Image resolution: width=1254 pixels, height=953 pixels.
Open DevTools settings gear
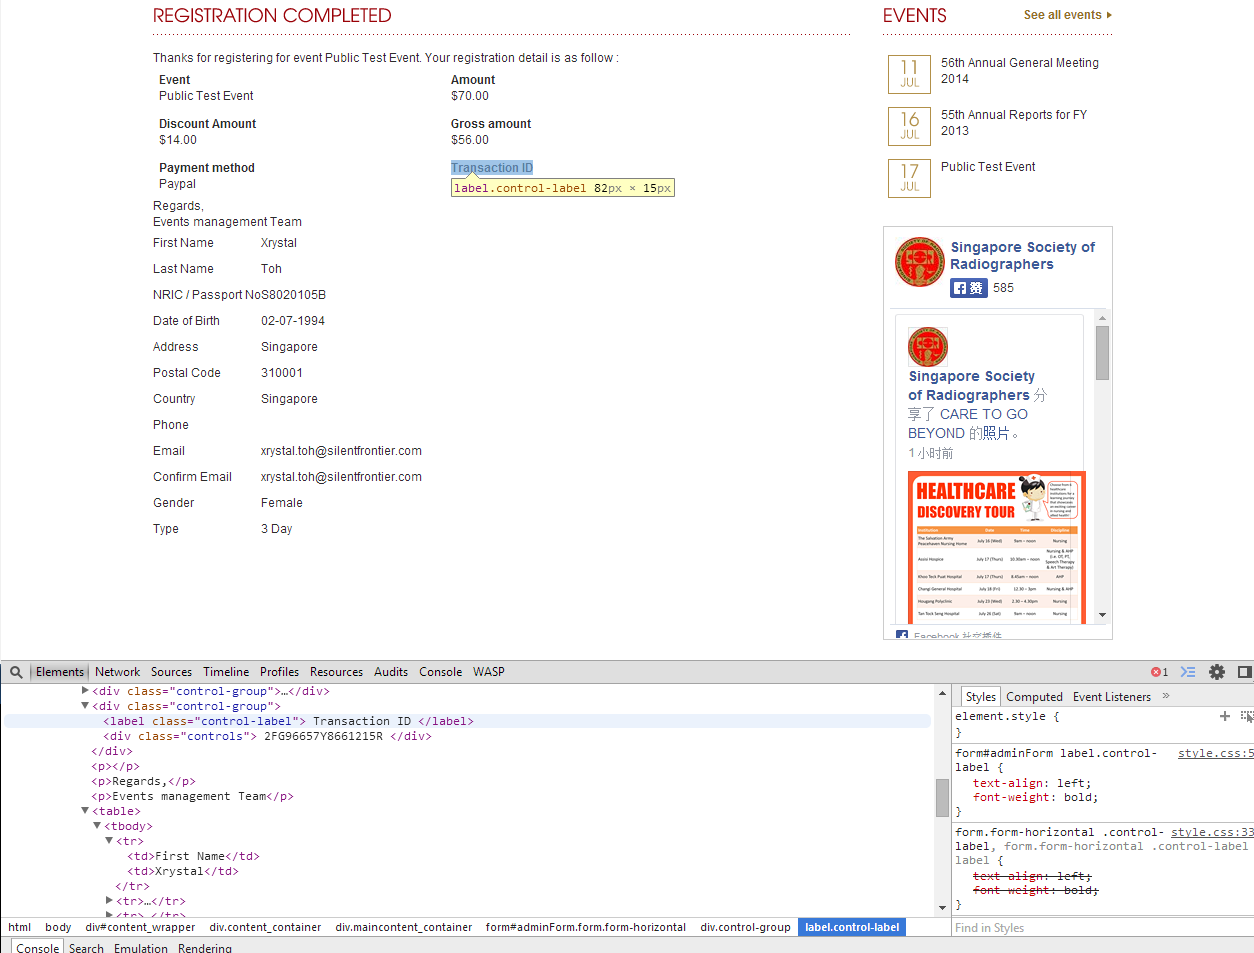[x=1217, y=672]
